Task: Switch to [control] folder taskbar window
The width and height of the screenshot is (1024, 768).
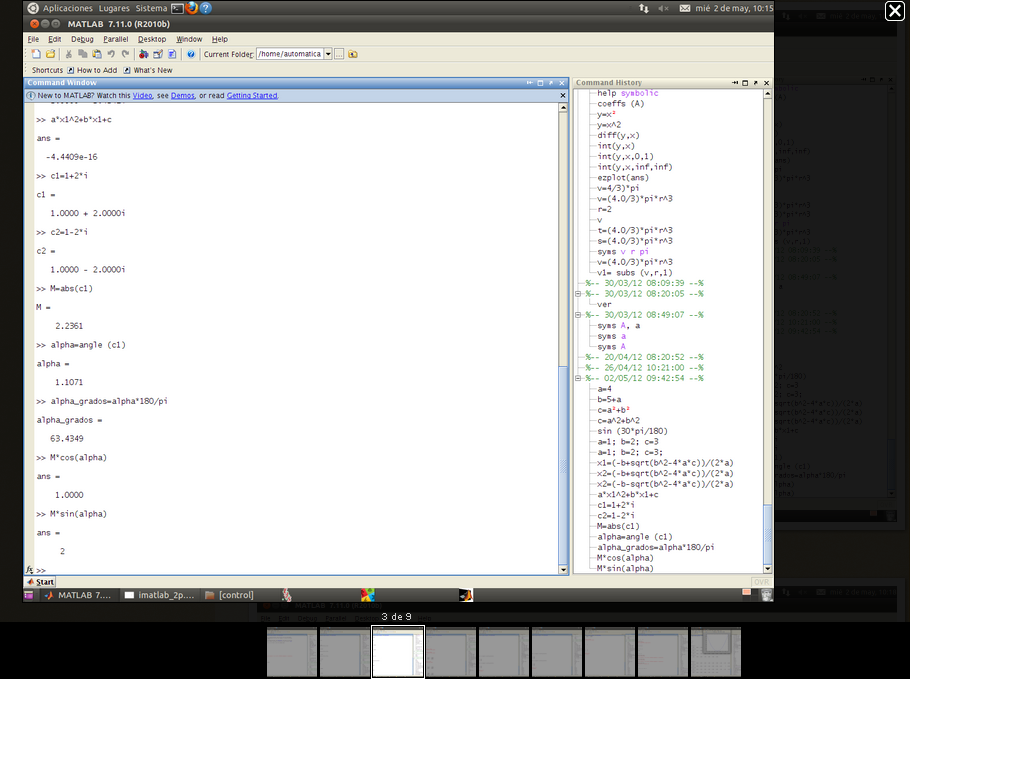Action: click(229, 595)
